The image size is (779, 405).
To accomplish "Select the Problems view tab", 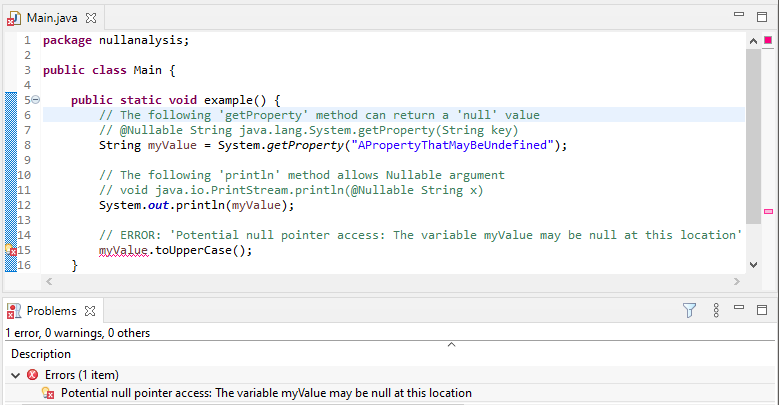I will point(52,311).
